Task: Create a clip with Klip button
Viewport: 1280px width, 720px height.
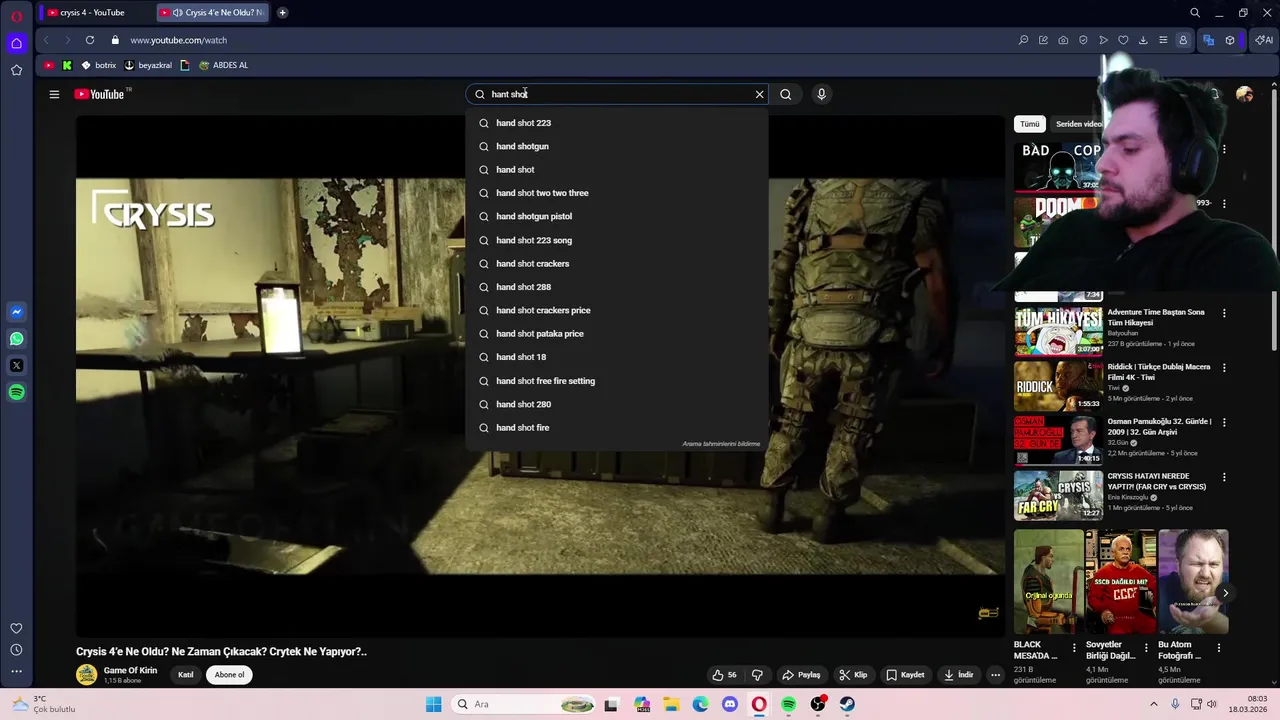Action: [853, 675]
